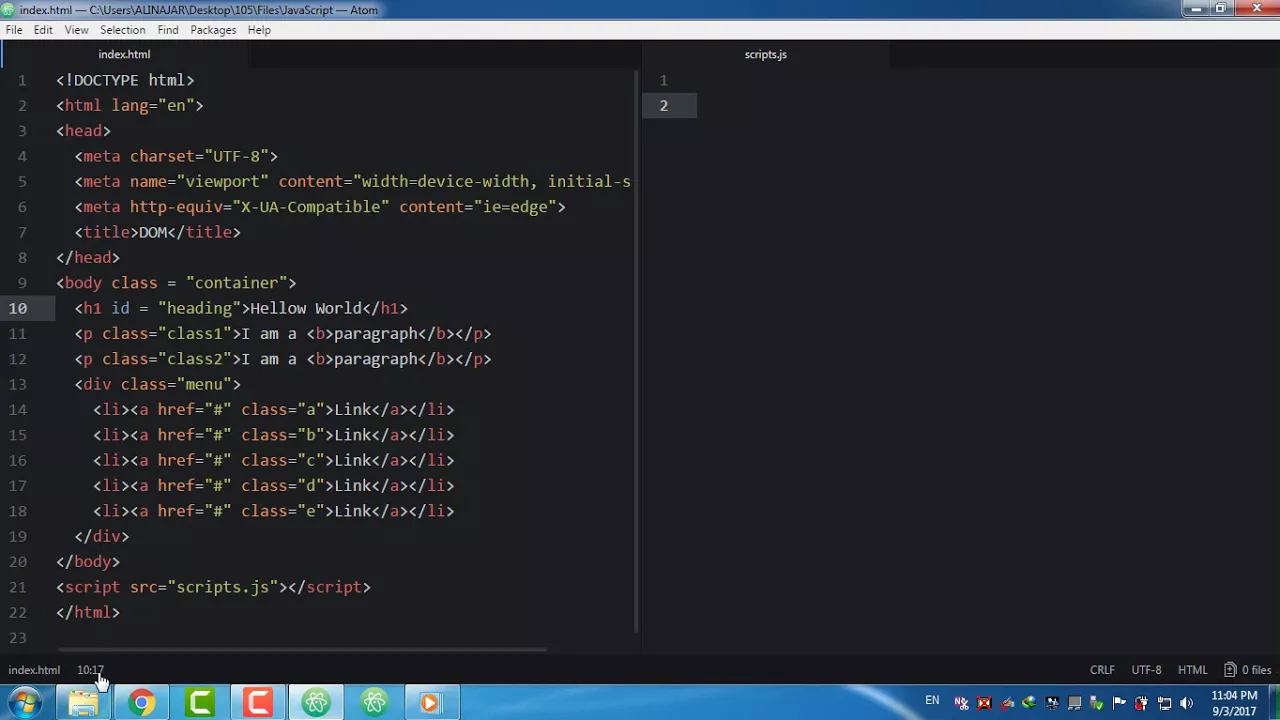Click the script src="scripts.js" line
The height and width of the screenshot is (720, 1280).
pos(213,587)
